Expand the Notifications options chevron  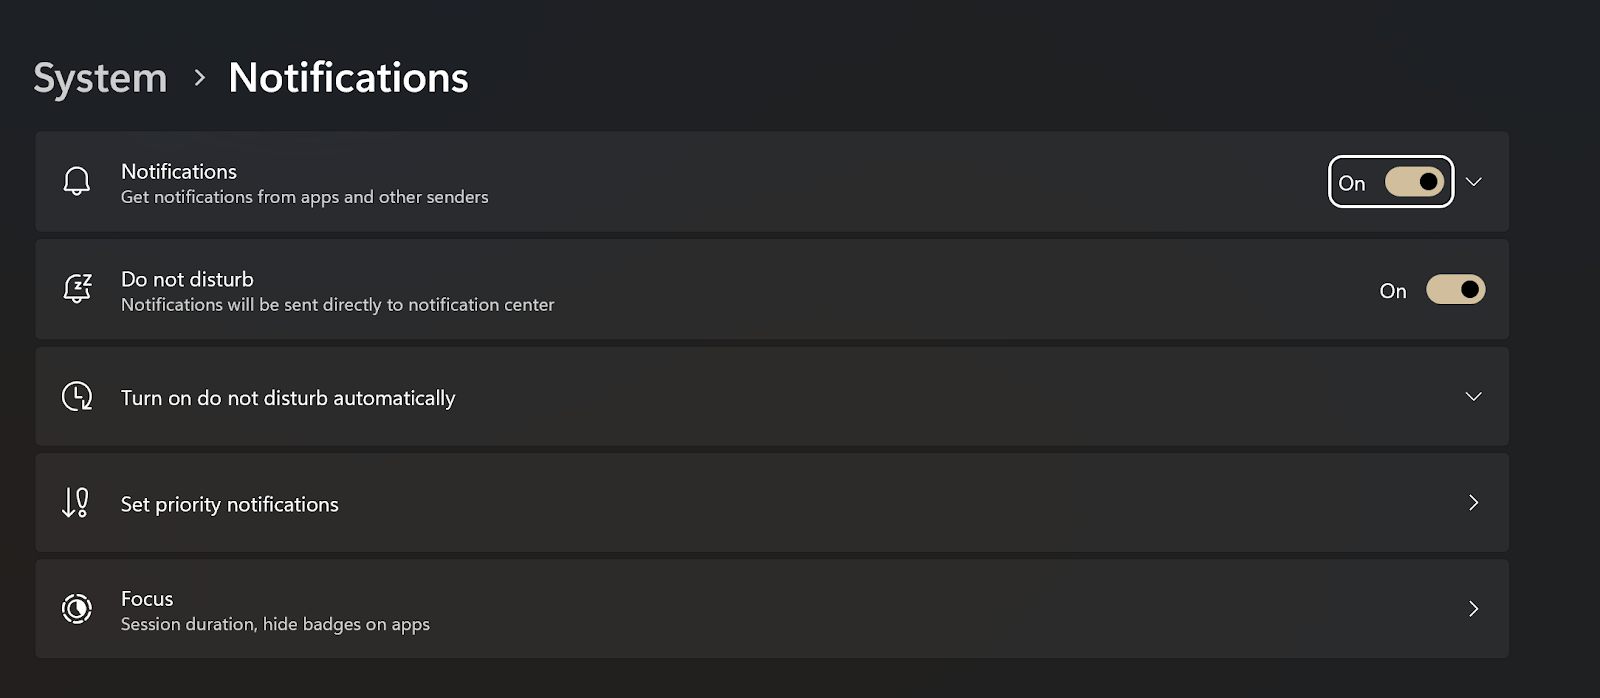point(1473,182)
